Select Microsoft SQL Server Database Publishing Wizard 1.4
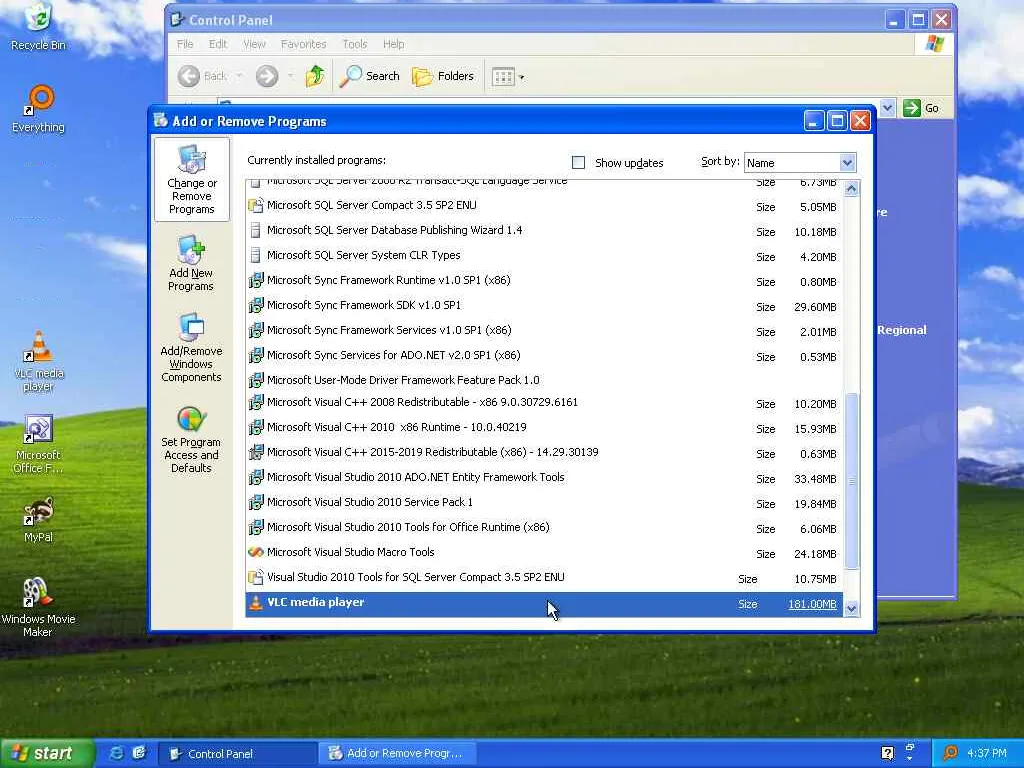This screenshot has width=1024, height=768. click(544, 231)
